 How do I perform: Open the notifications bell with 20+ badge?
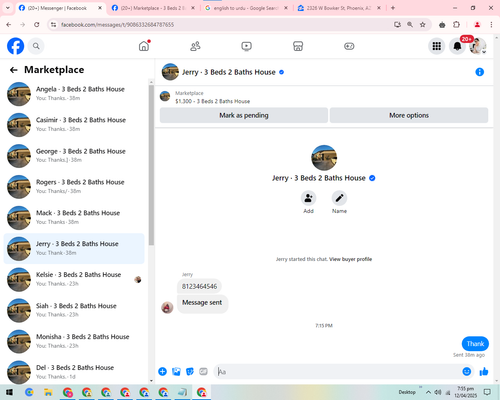(x=457, y=46)
